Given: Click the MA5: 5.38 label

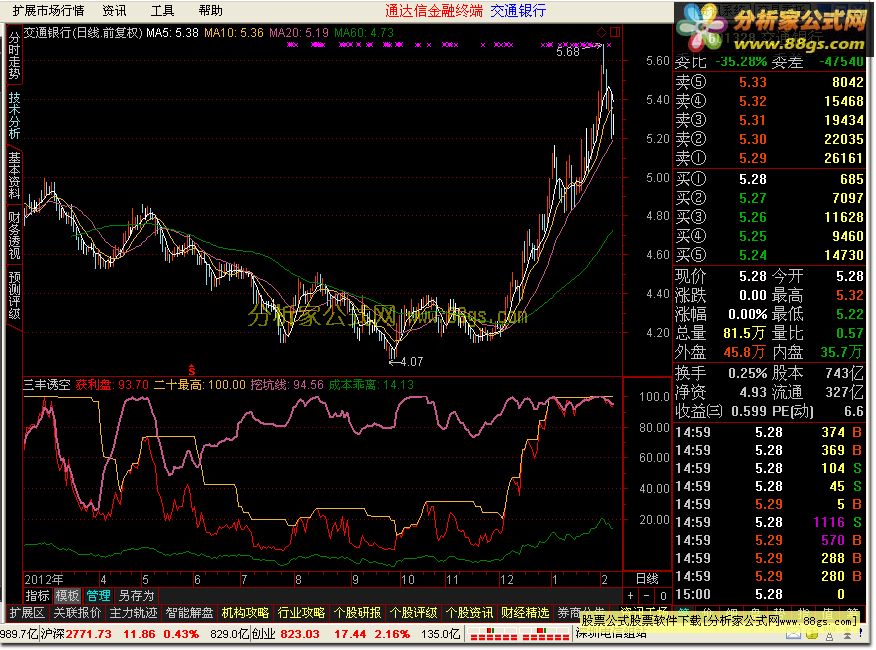Looking at the screenshot, I should tap(173, 32).
